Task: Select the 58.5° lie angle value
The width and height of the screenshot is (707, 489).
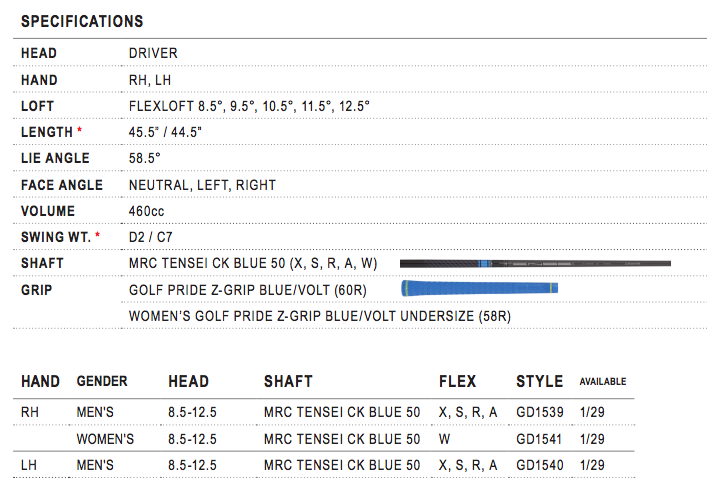Action: click(145, 158)
